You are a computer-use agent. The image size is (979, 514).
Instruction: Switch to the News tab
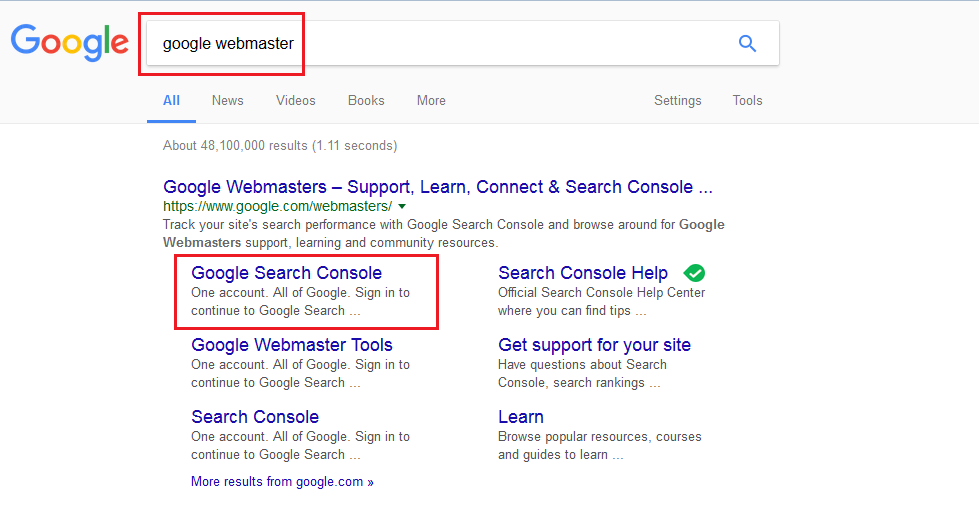(x=227, y=101)
